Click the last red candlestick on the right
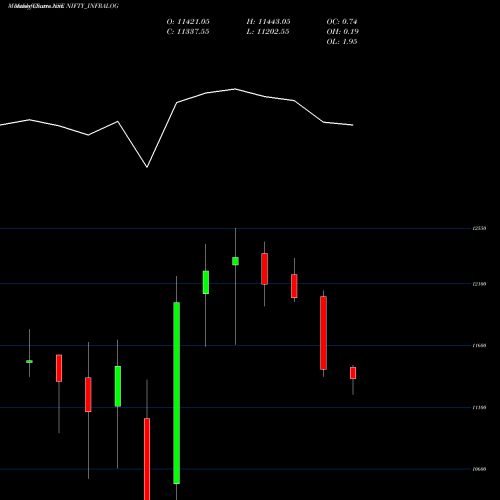 353,373
